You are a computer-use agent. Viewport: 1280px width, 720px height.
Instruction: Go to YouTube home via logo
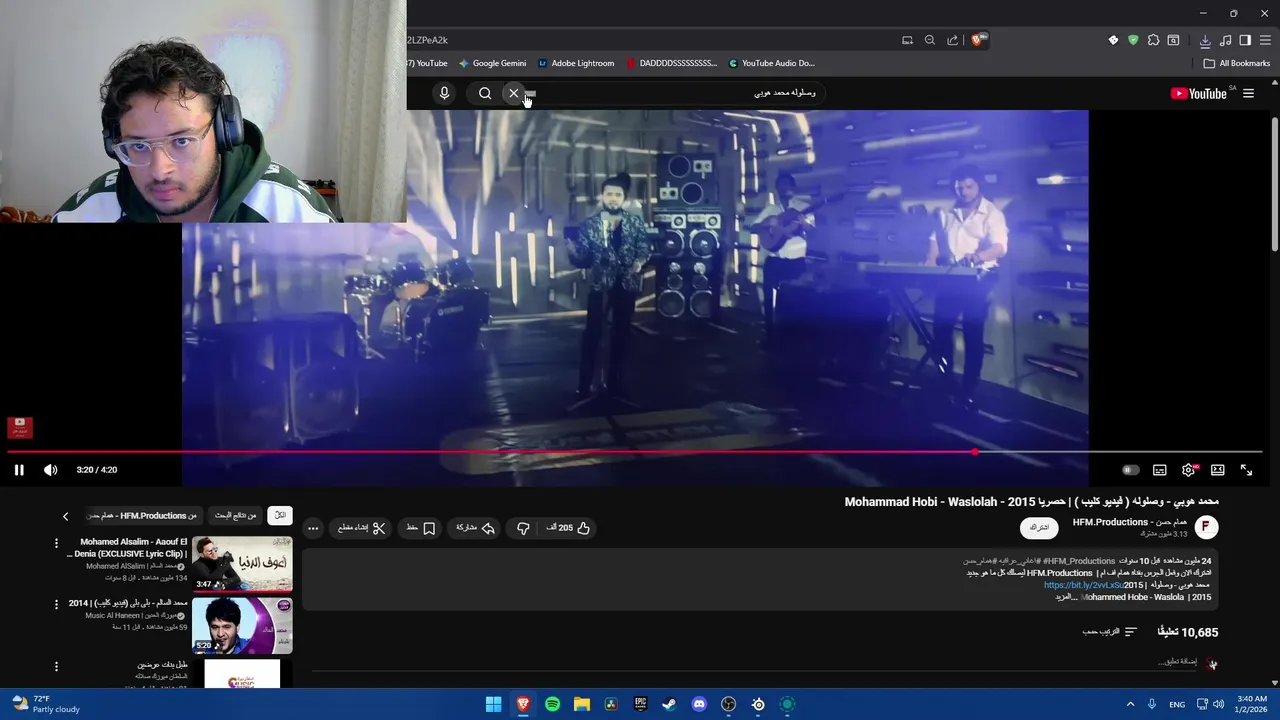pyautogui.click(x=1199, y=93)
